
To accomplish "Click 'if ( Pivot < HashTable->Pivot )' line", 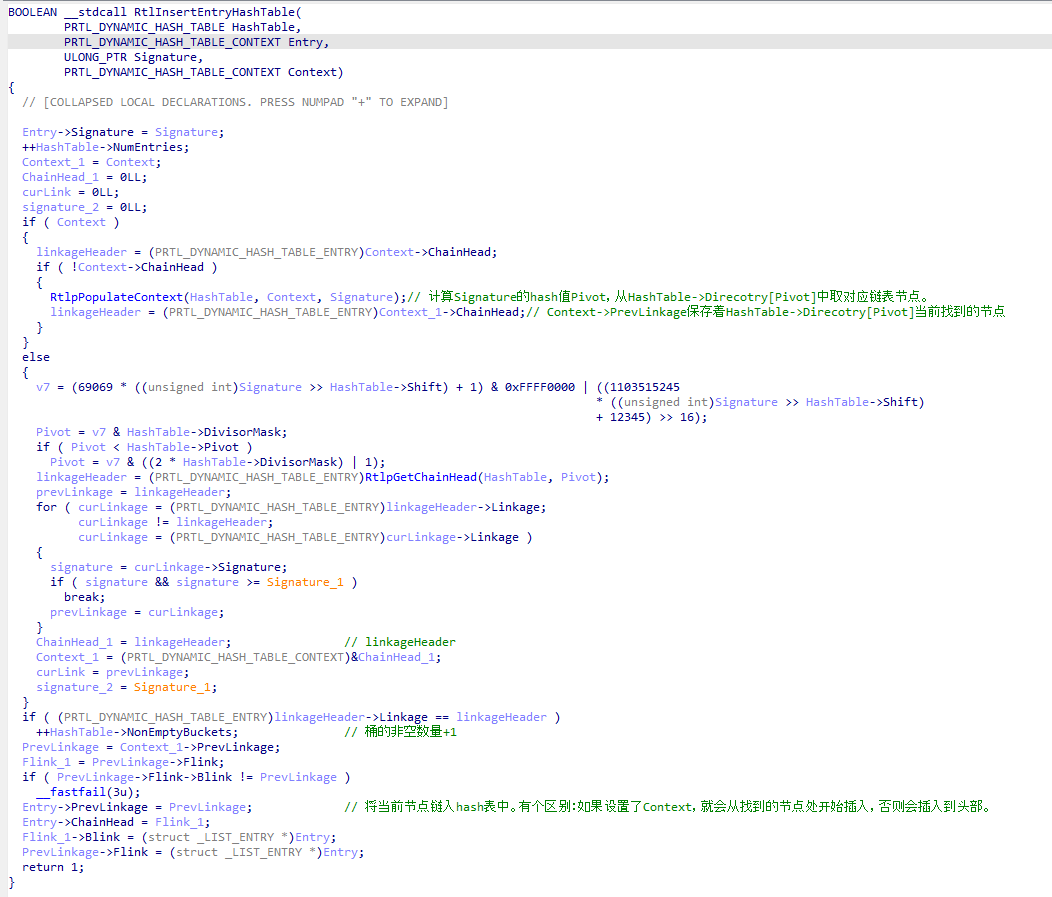I will pos(144,447).
